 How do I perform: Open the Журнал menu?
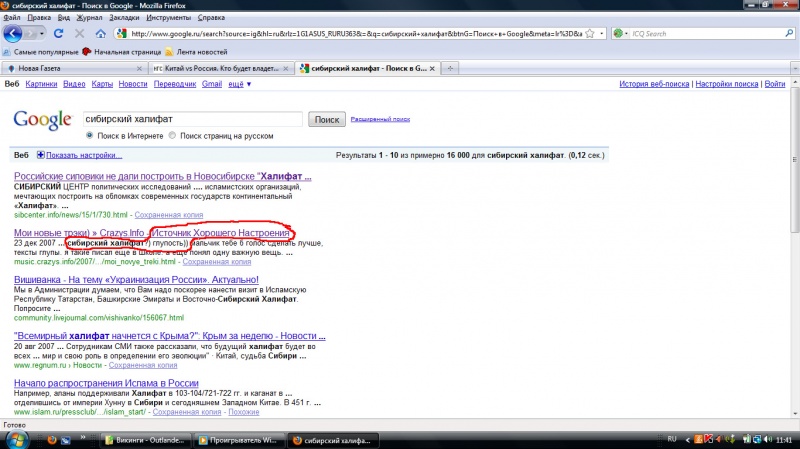point(89,18)
